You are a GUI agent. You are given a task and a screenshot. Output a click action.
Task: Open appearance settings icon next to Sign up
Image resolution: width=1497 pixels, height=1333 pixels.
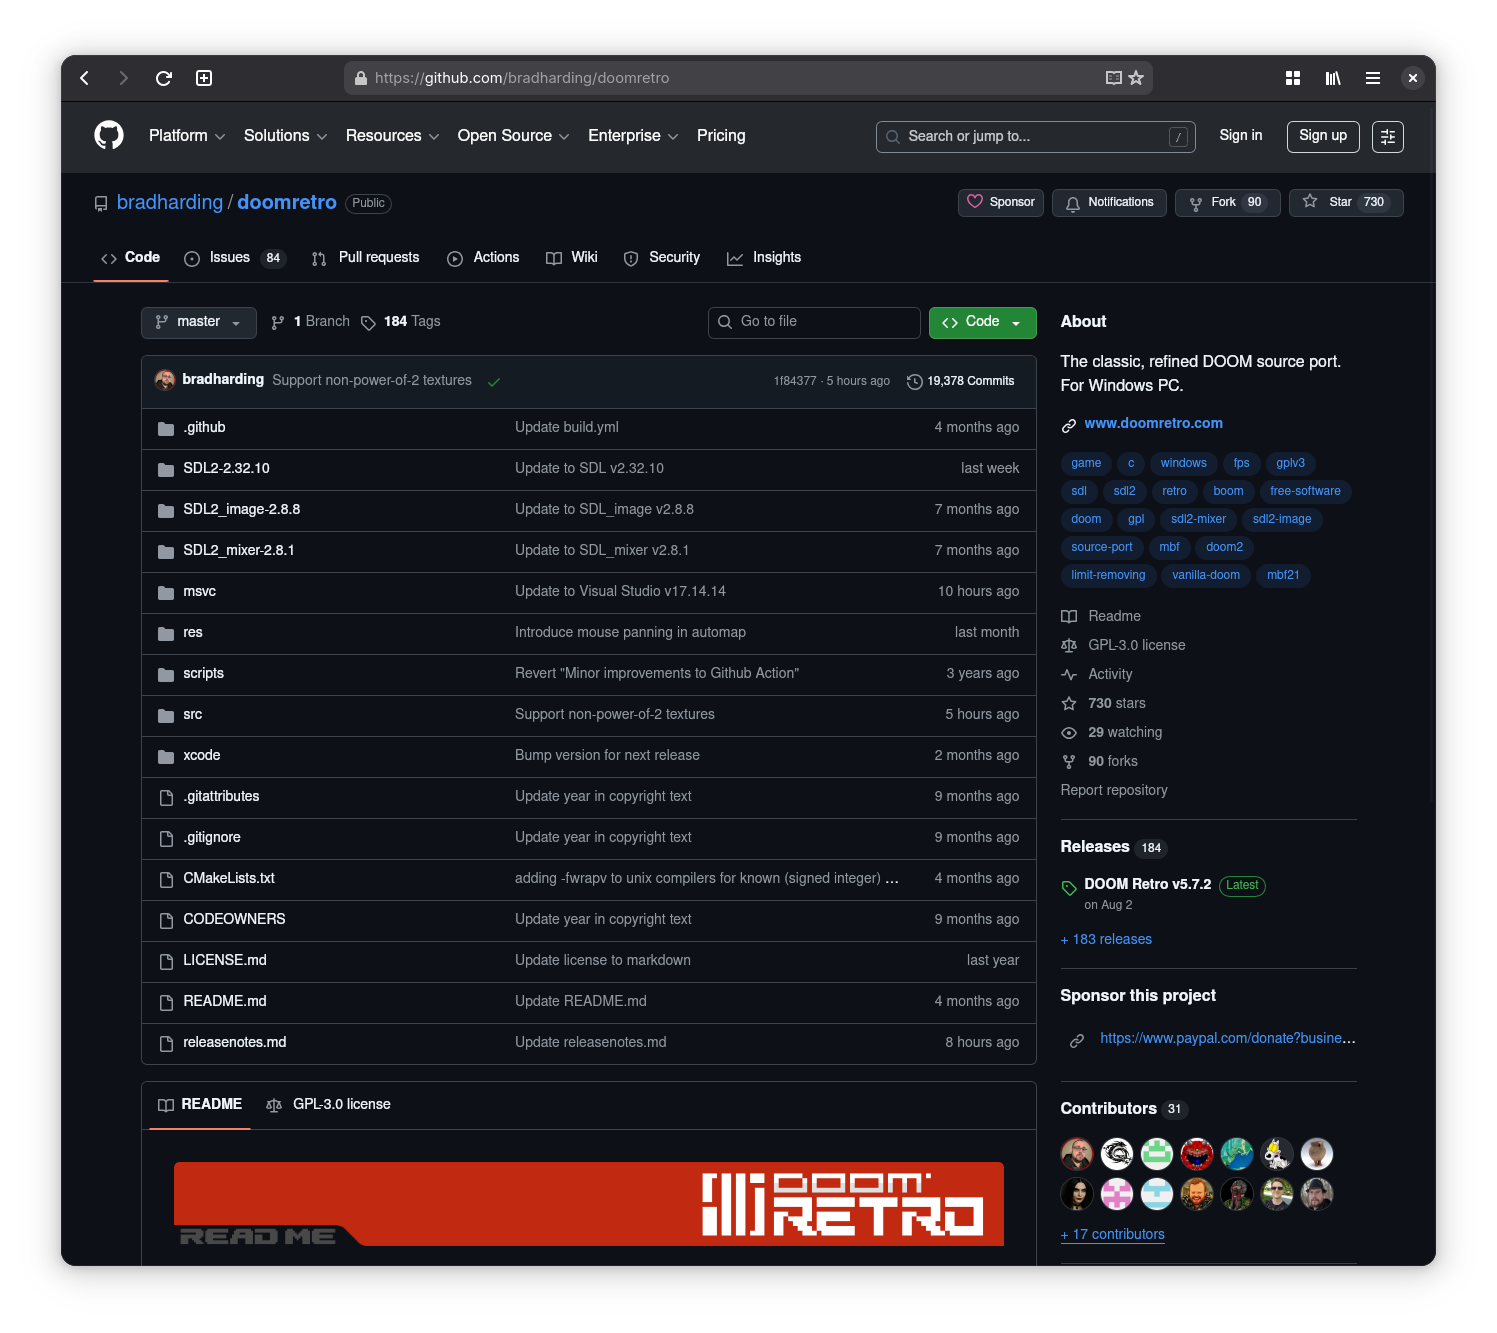pyautogui.click(x=1388, y=137)
